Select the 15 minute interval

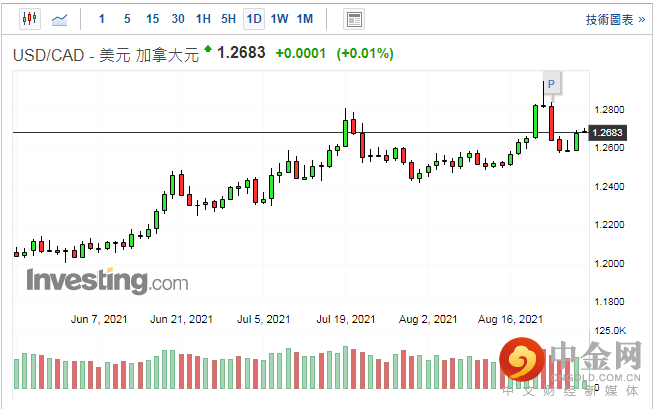click(152, 19)
